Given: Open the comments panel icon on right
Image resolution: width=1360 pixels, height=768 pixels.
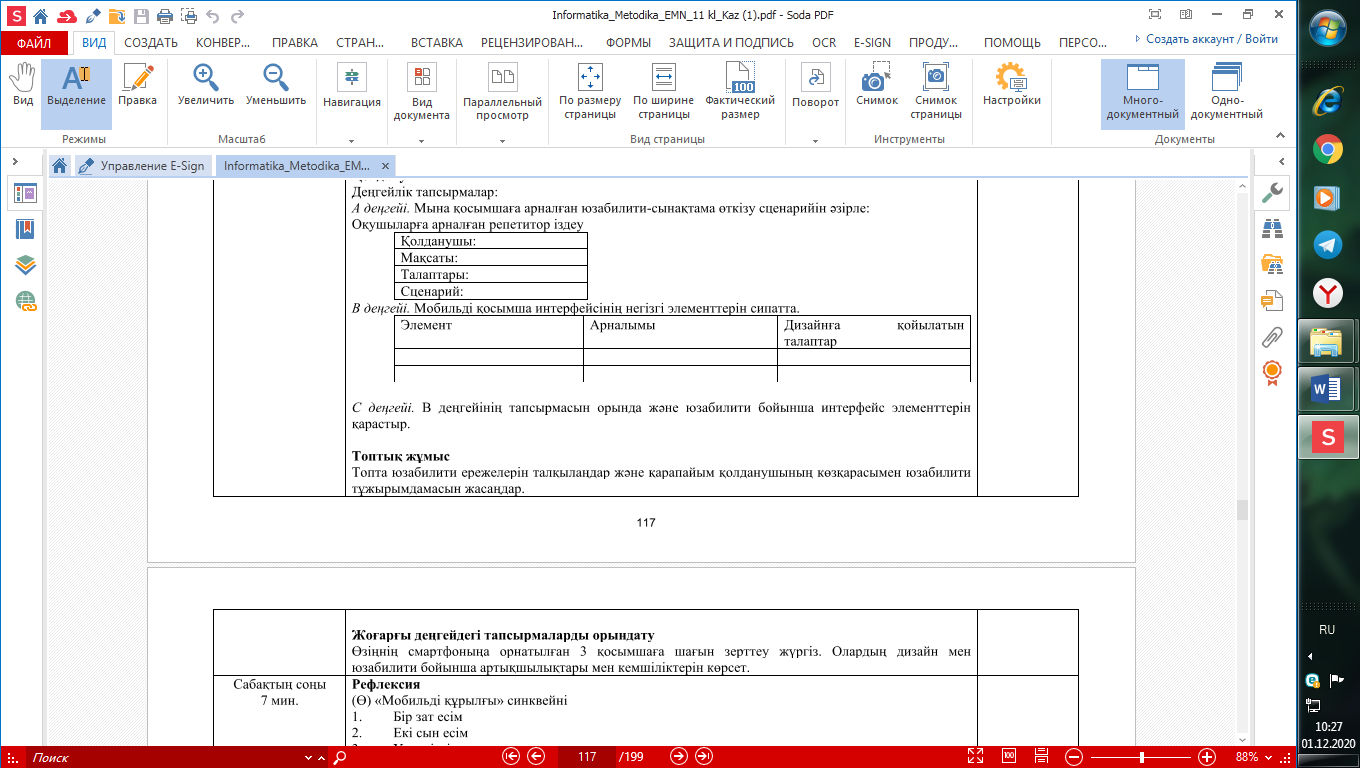Looking at the screenshot, I should coord(1272,300).
